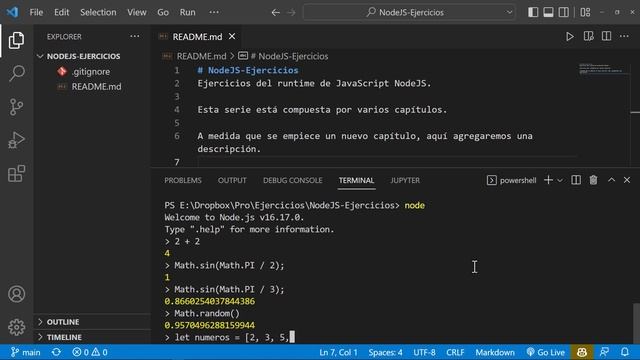This screenshot has width=640, height=360.
Task: Open the File menu
Action: (x=36, y=12)
